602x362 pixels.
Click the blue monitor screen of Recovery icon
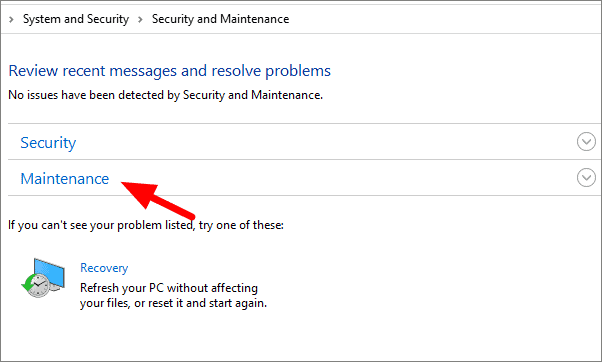(51, 273)
